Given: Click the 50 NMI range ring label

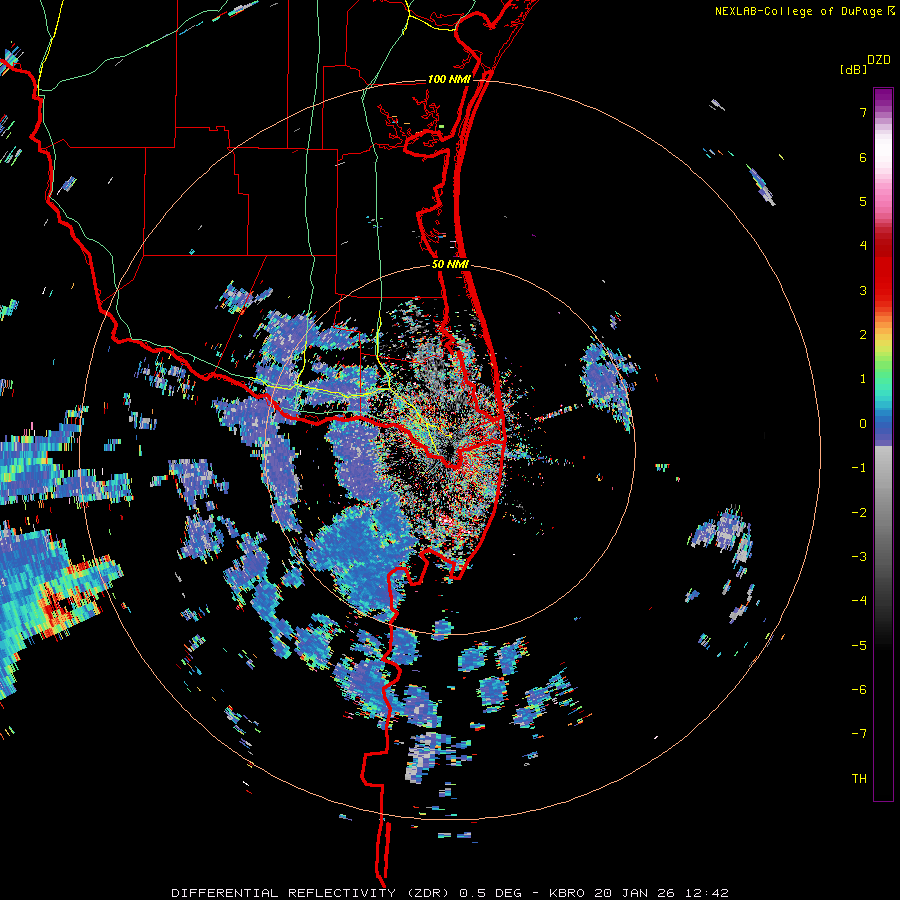Looking at the screenshot, I should pyautogui.click(x=450, y=265).
